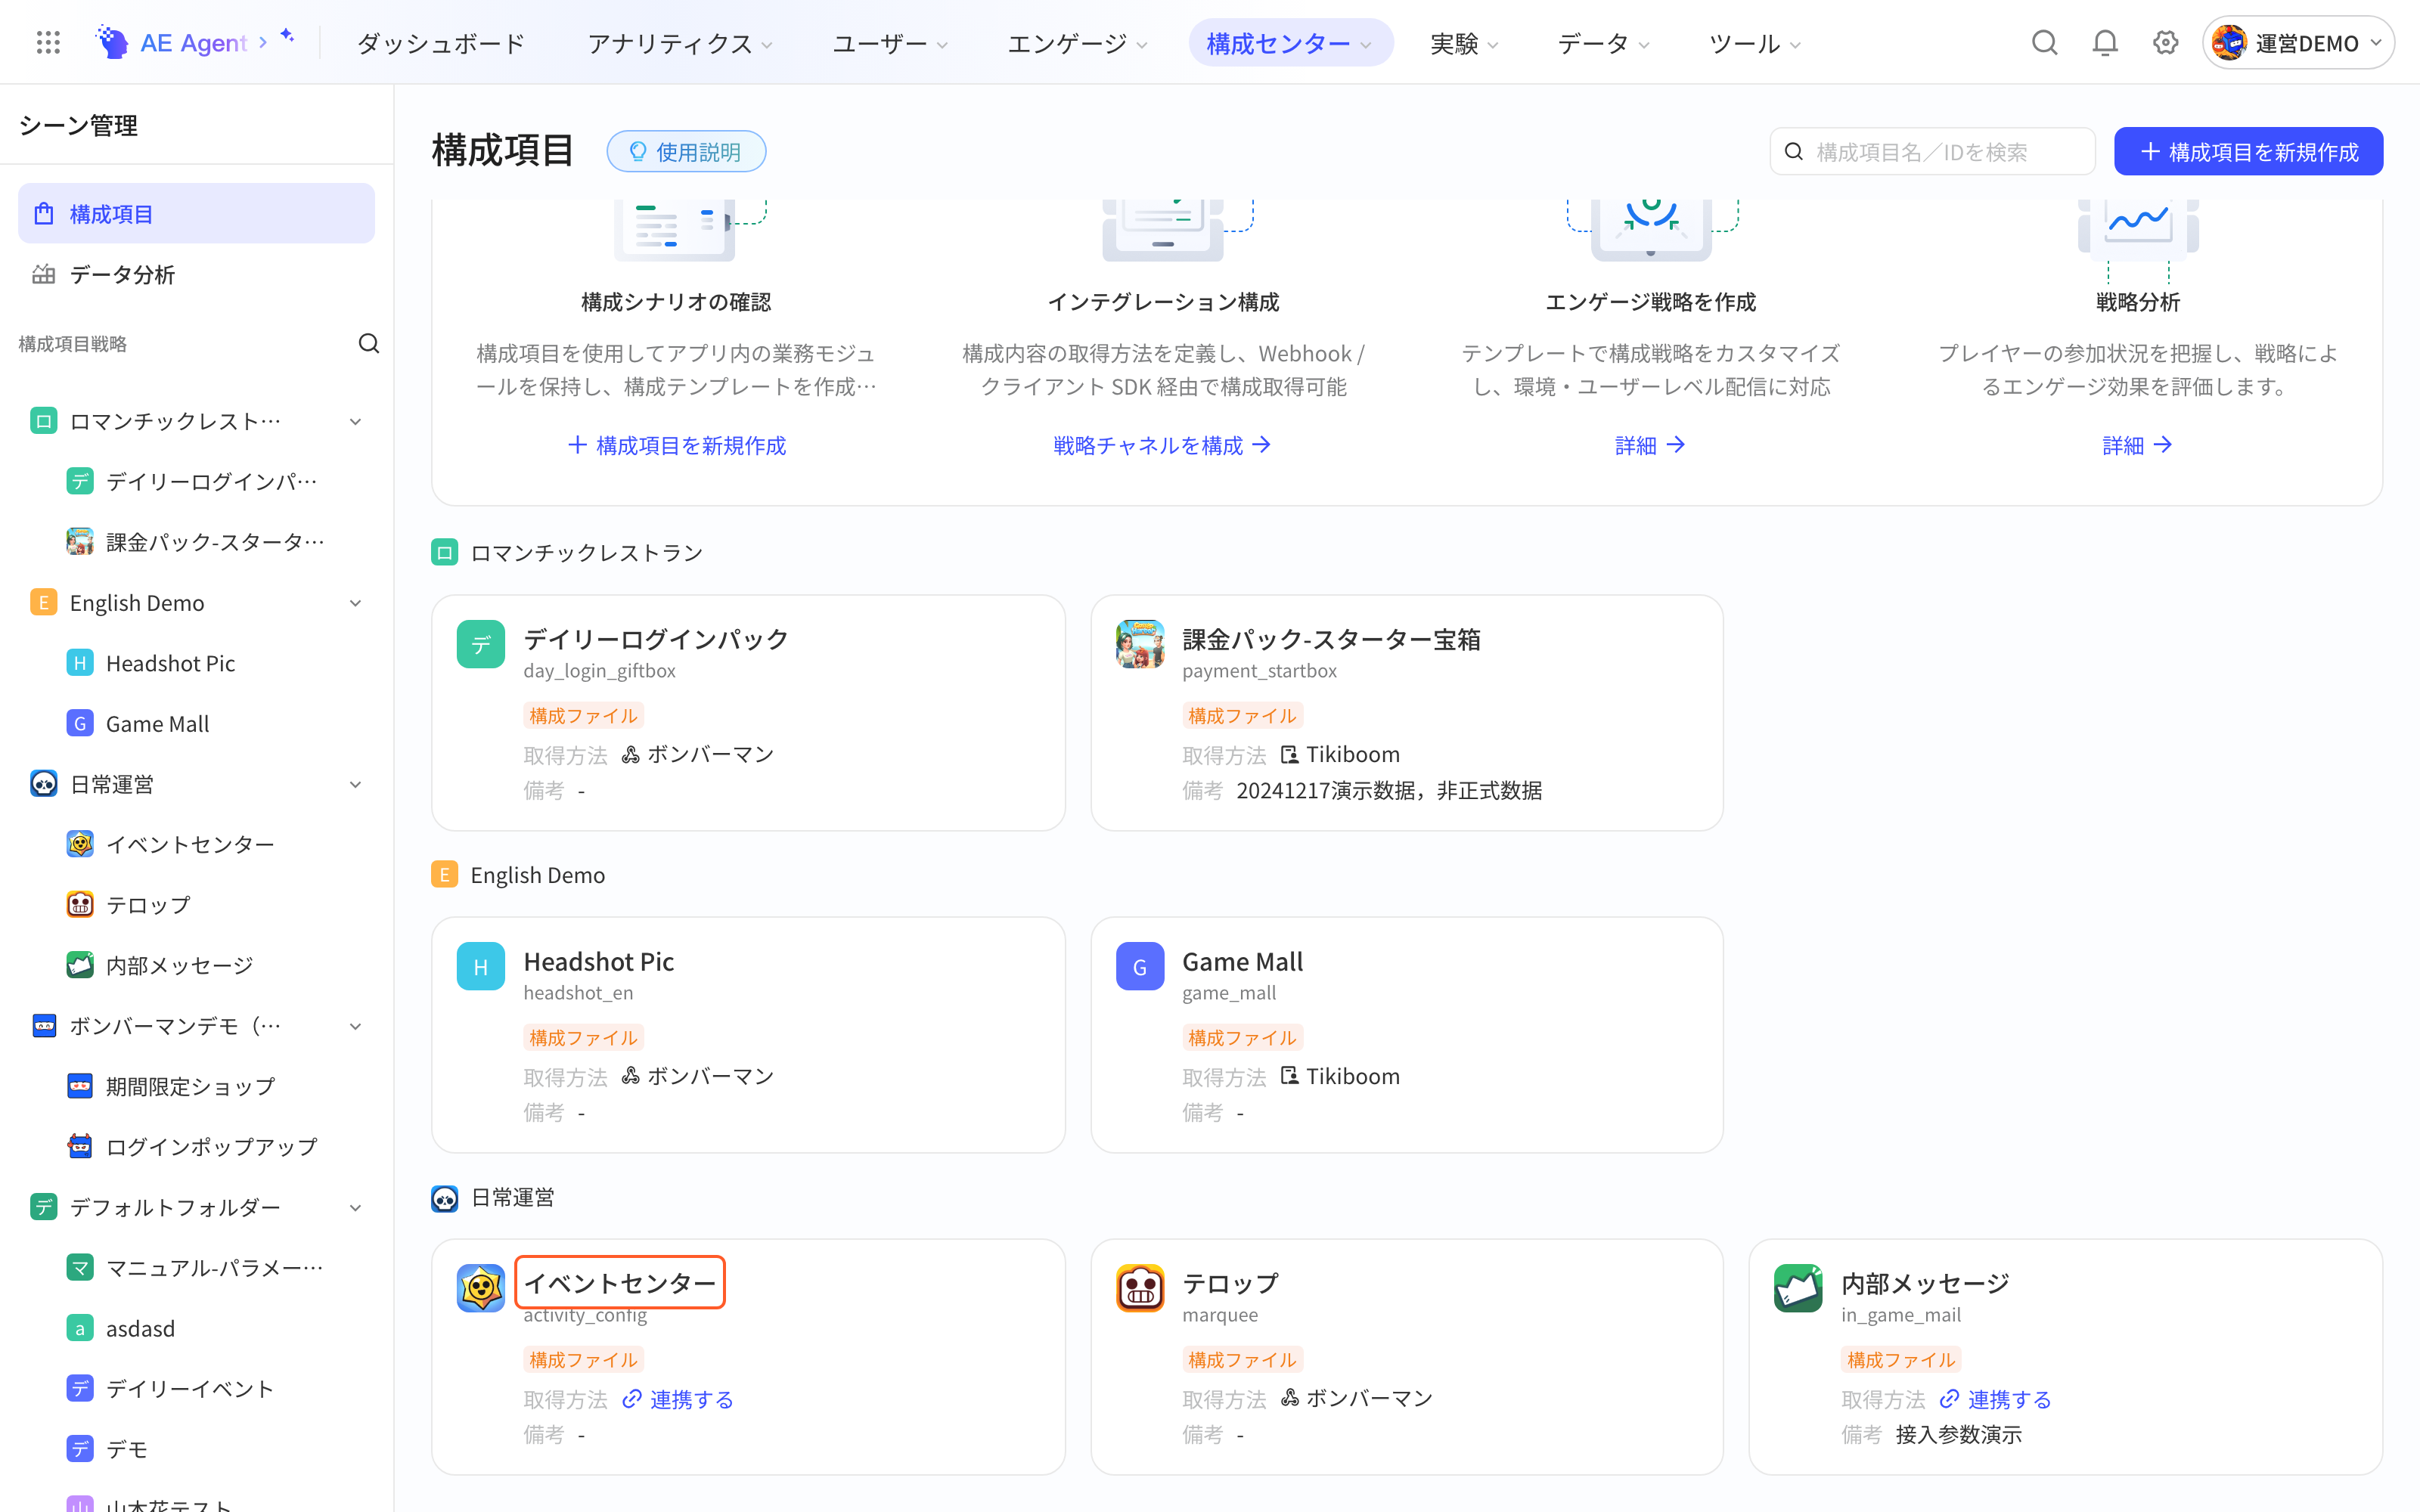Open the ダッシュボード tab
Screen dimensions: 2420x1512
click(441, 43)
